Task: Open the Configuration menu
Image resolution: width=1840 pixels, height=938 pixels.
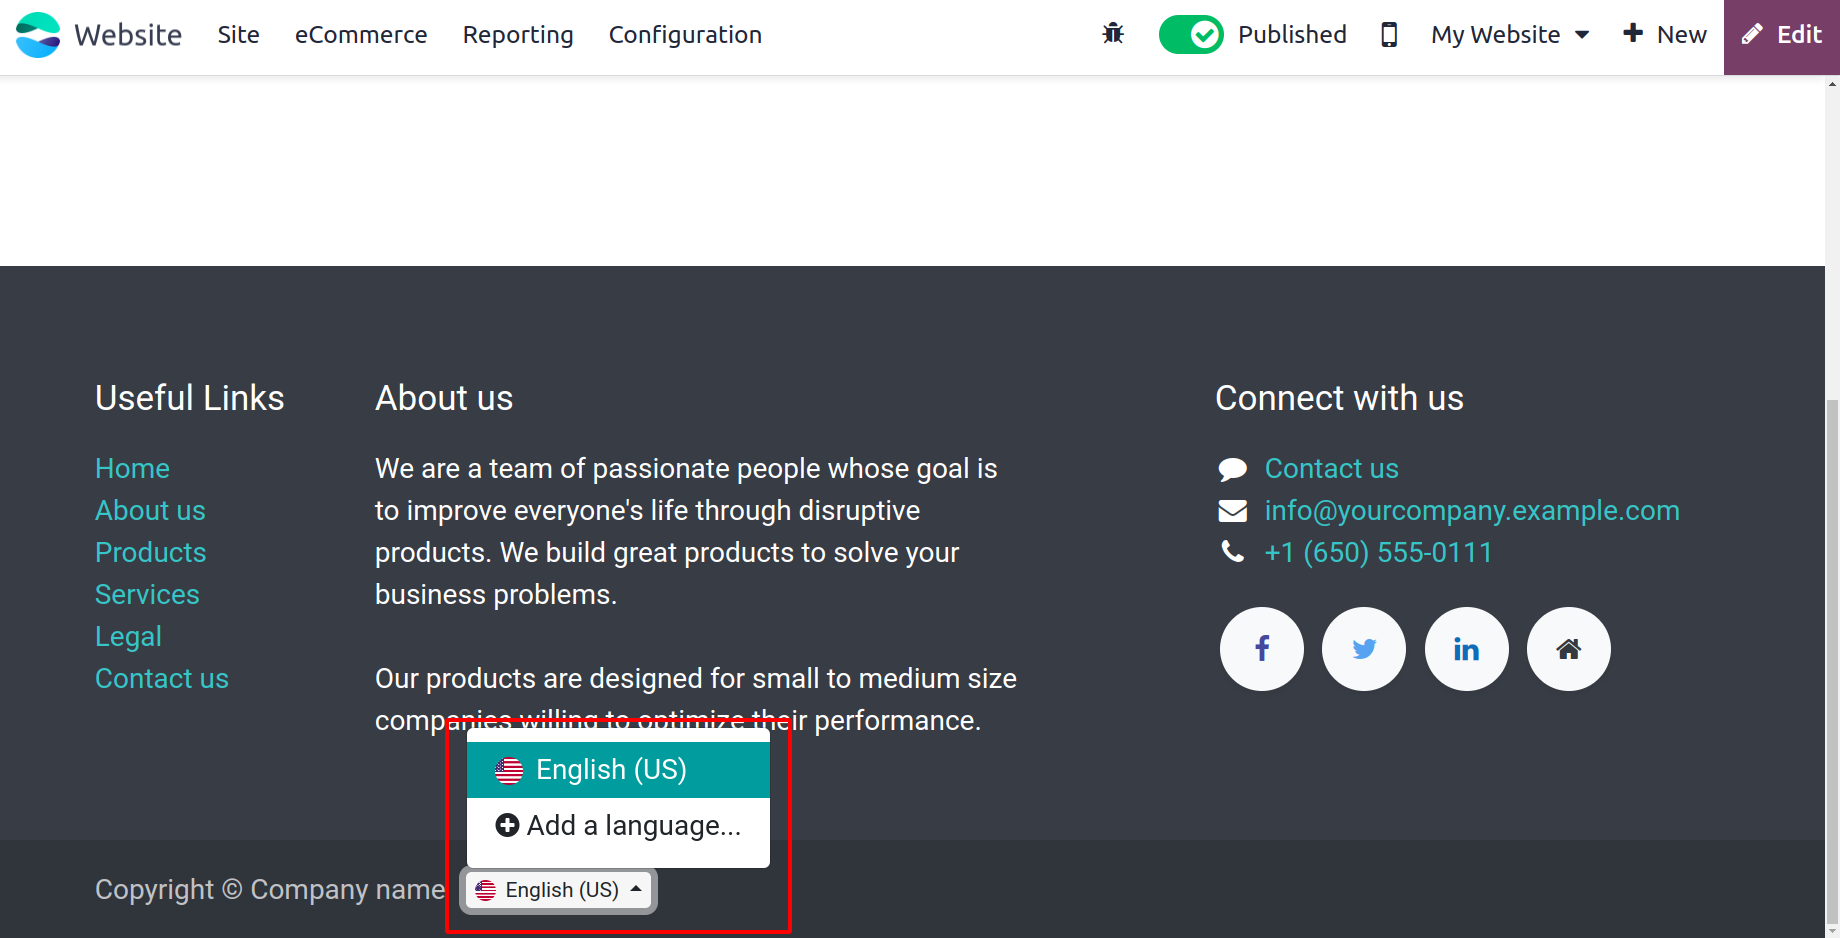Action: coord(685,35)
